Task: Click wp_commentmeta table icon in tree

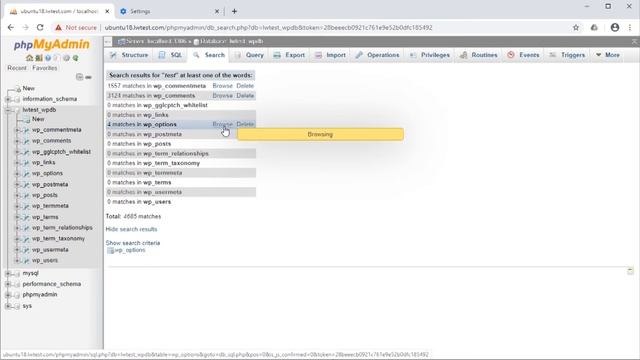Action: pyautogui.click(x=26, y=130)
